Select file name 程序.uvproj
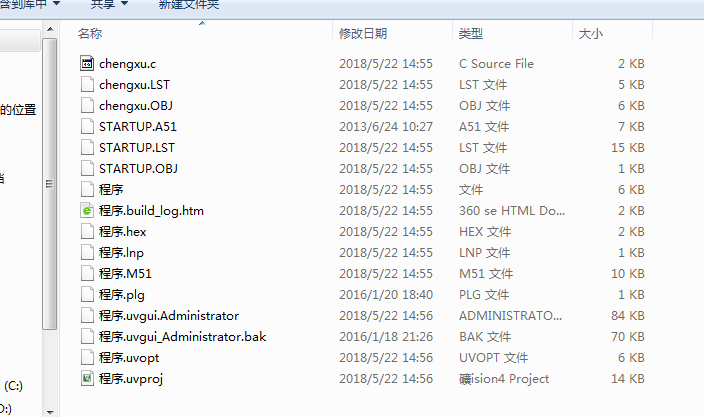The image size is (704, 417). tap(131, 379)
